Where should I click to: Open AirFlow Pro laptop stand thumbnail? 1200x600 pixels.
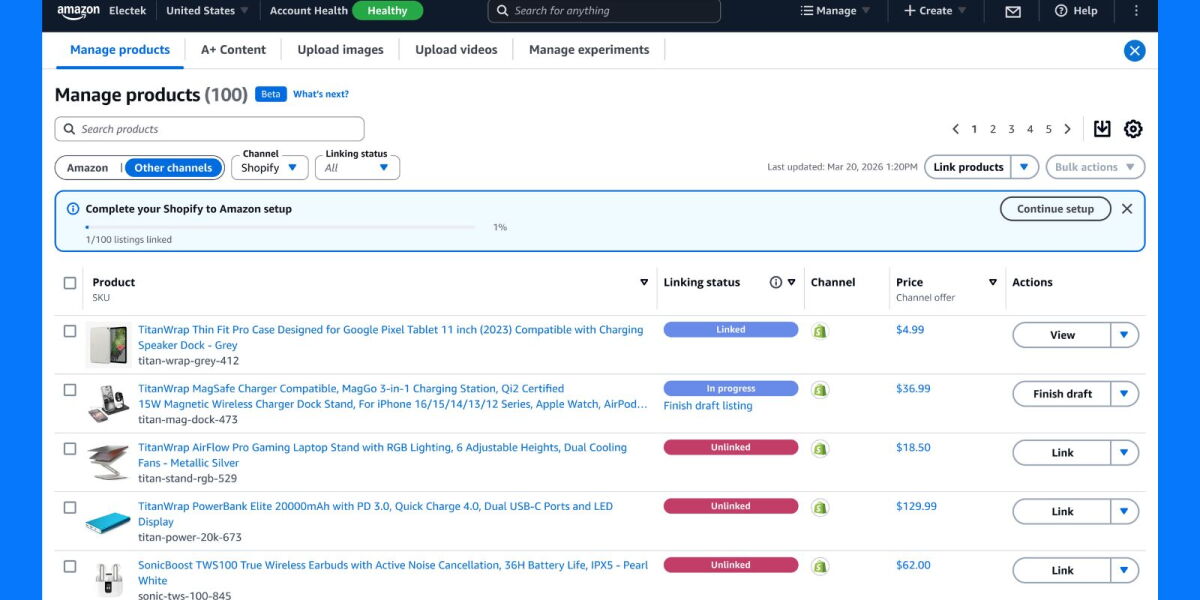coord(108,462)
